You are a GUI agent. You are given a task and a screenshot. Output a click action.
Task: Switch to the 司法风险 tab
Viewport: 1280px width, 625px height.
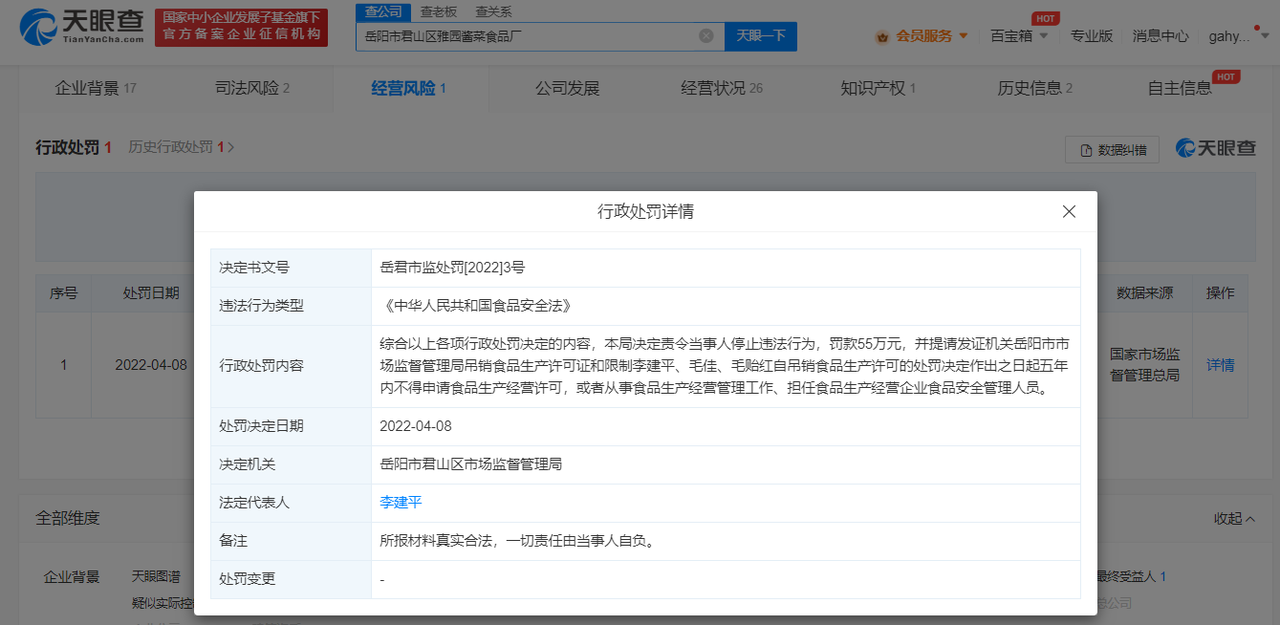click(252, 88)
